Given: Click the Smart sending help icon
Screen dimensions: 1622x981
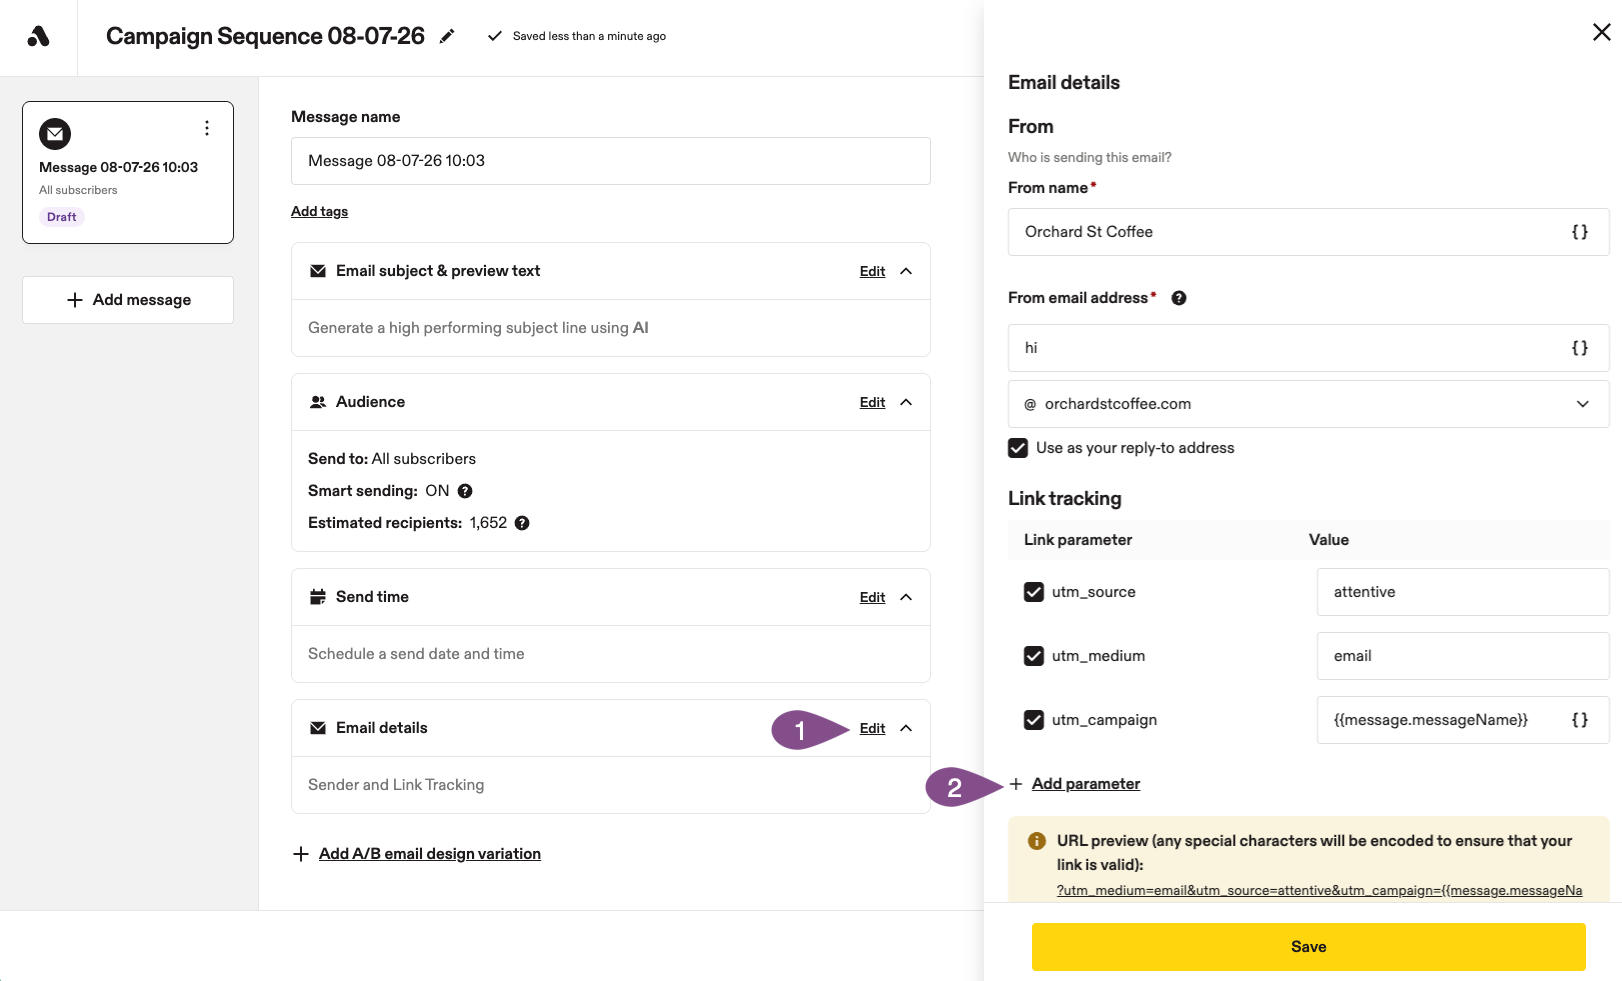Looking at the screenshot, I should pyautogui.click(x=465, y=491).
